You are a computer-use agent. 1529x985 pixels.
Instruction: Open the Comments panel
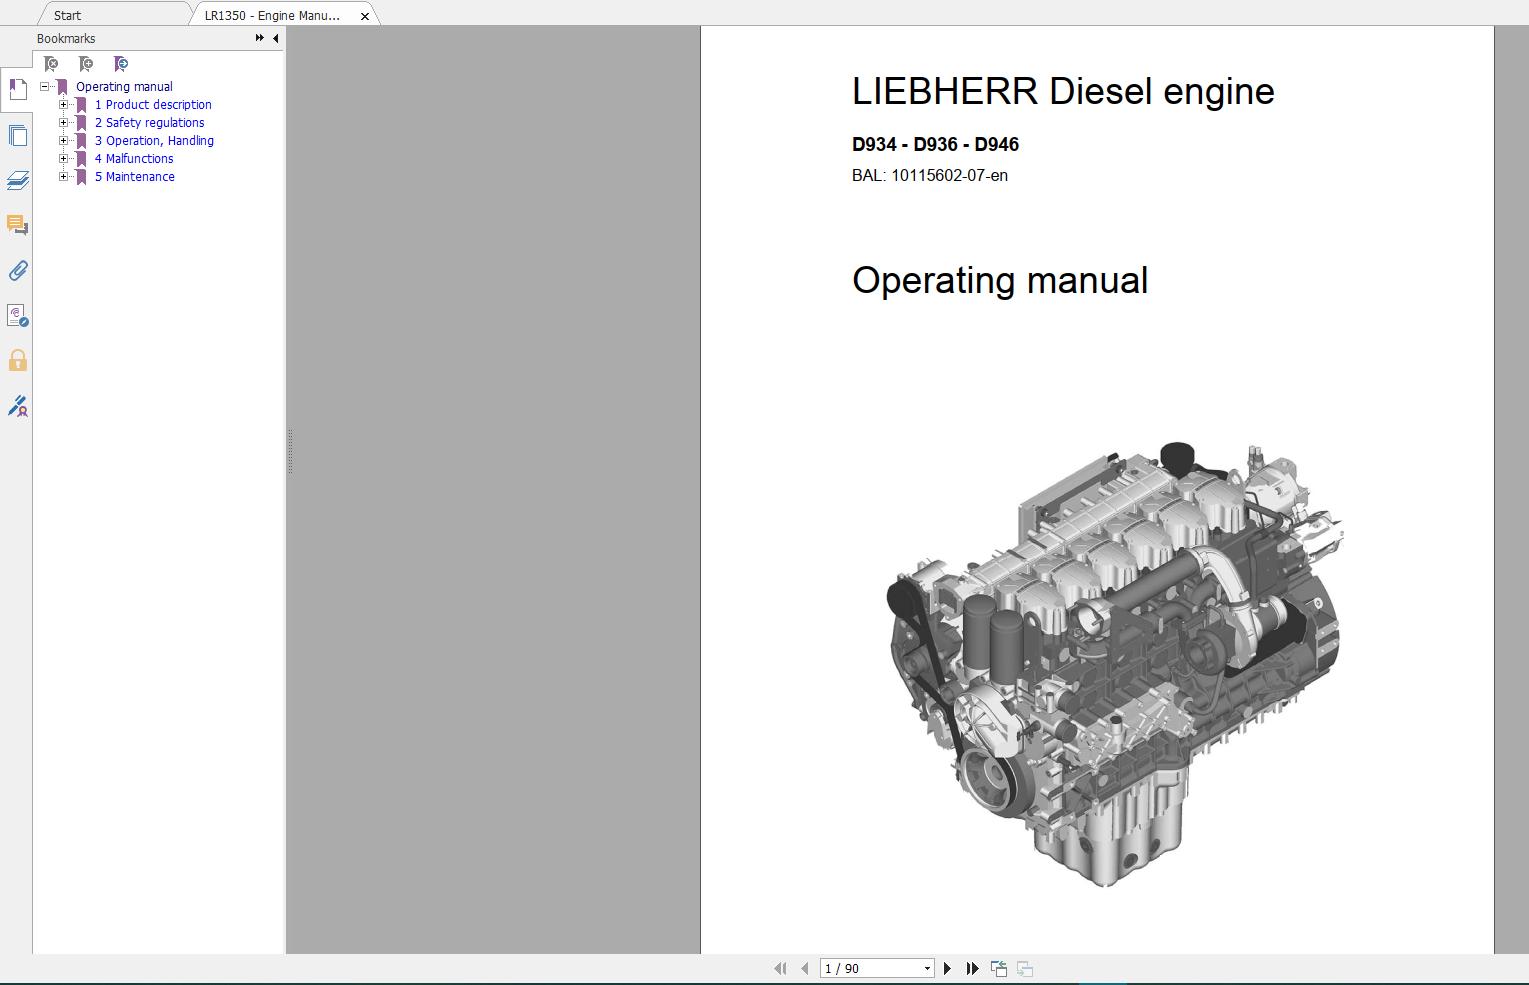point(17,225)
